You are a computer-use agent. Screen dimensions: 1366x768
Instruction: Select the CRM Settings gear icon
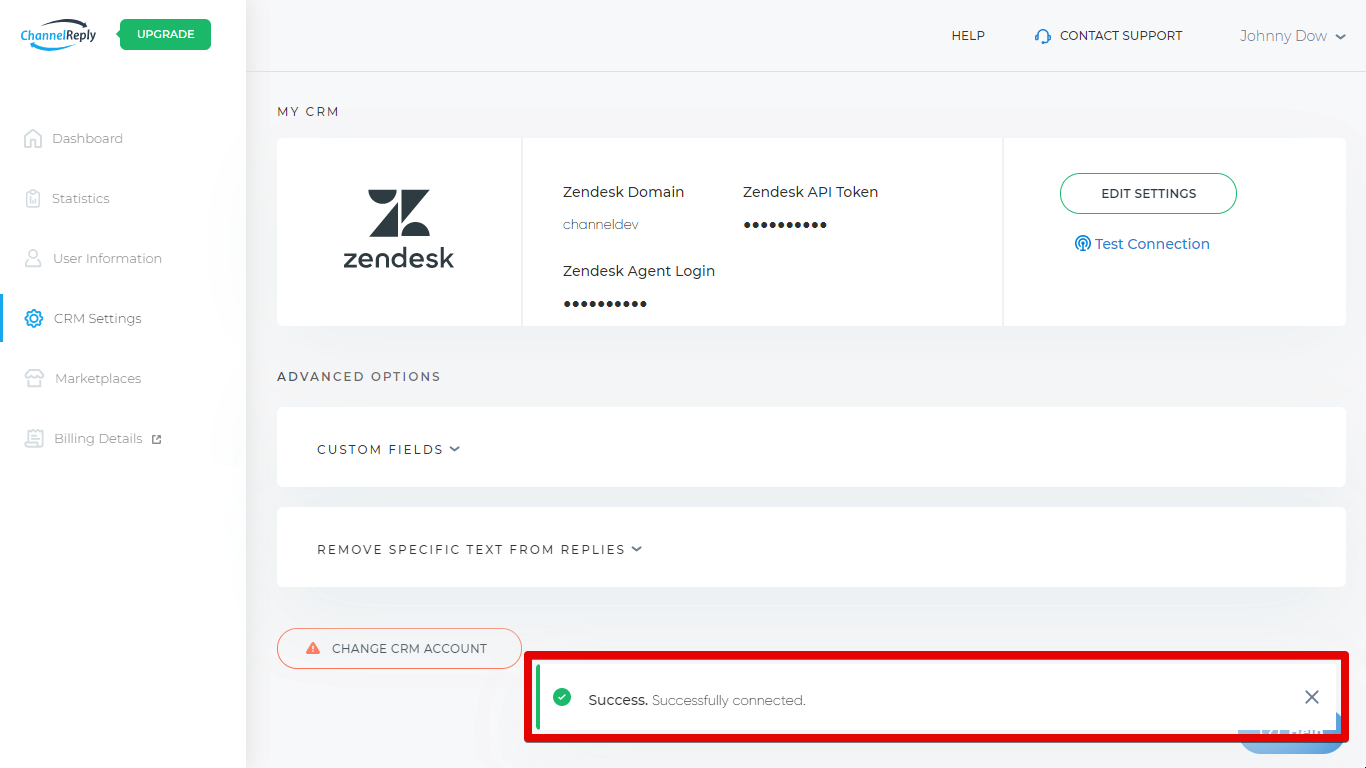click(33, 318)
